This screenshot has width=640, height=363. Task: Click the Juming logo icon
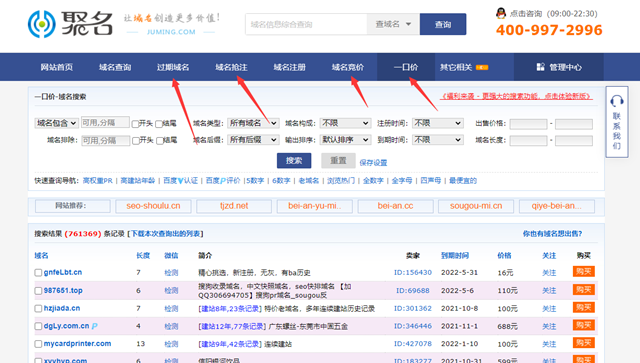[x=42, y=24]
